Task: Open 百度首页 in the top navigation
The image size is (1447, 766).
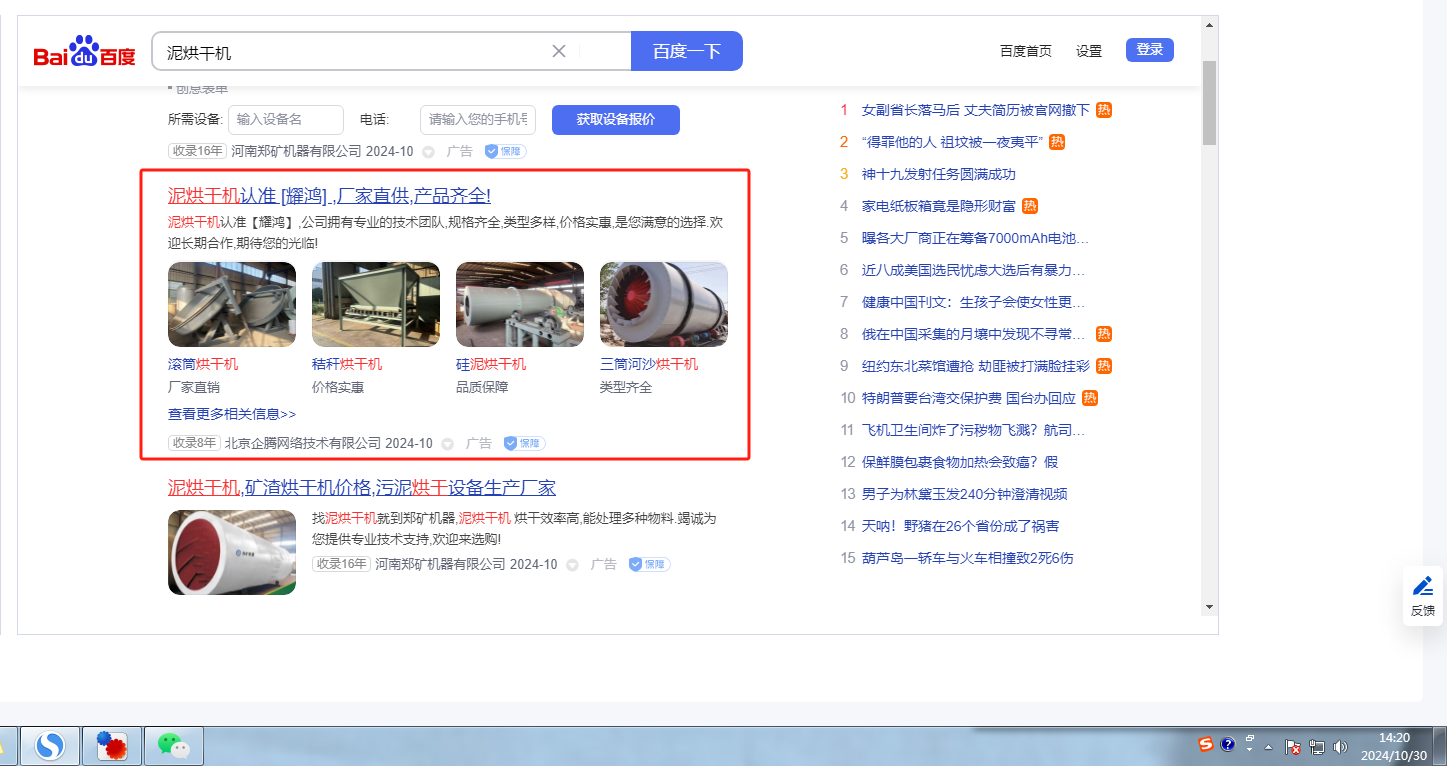Action: tap(1025, 51)
